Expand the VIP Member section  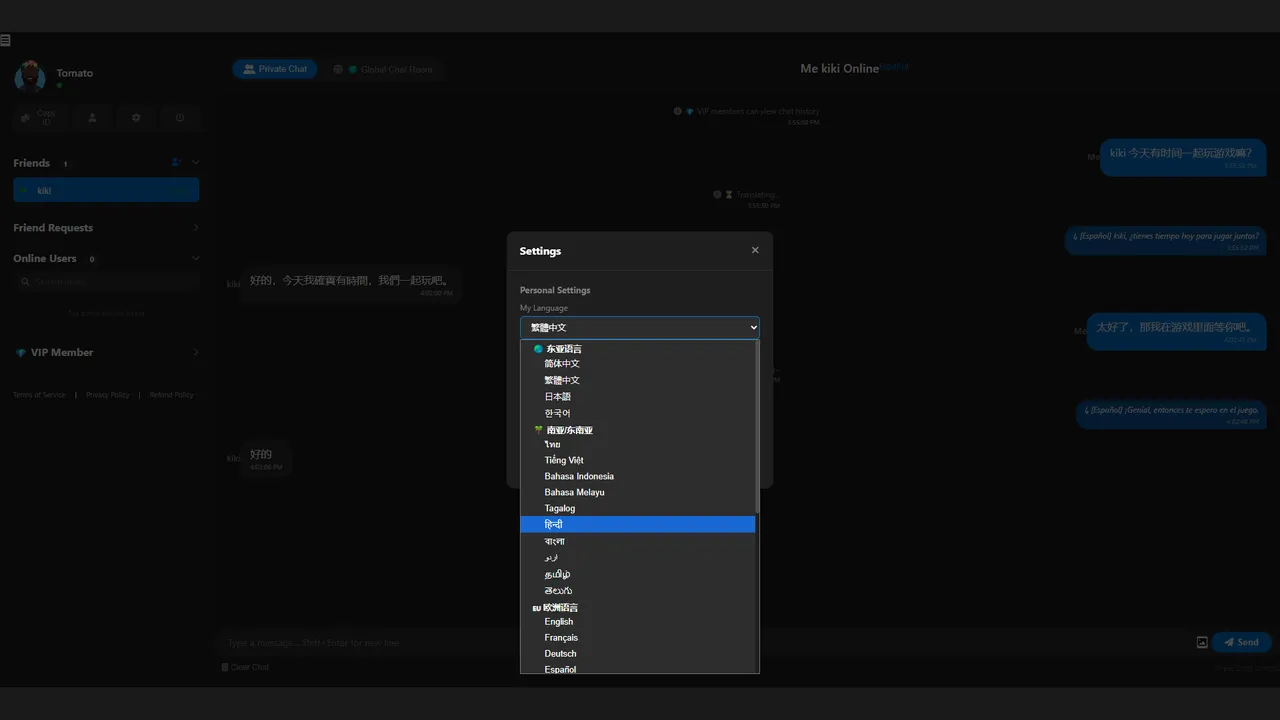[106, 352]
